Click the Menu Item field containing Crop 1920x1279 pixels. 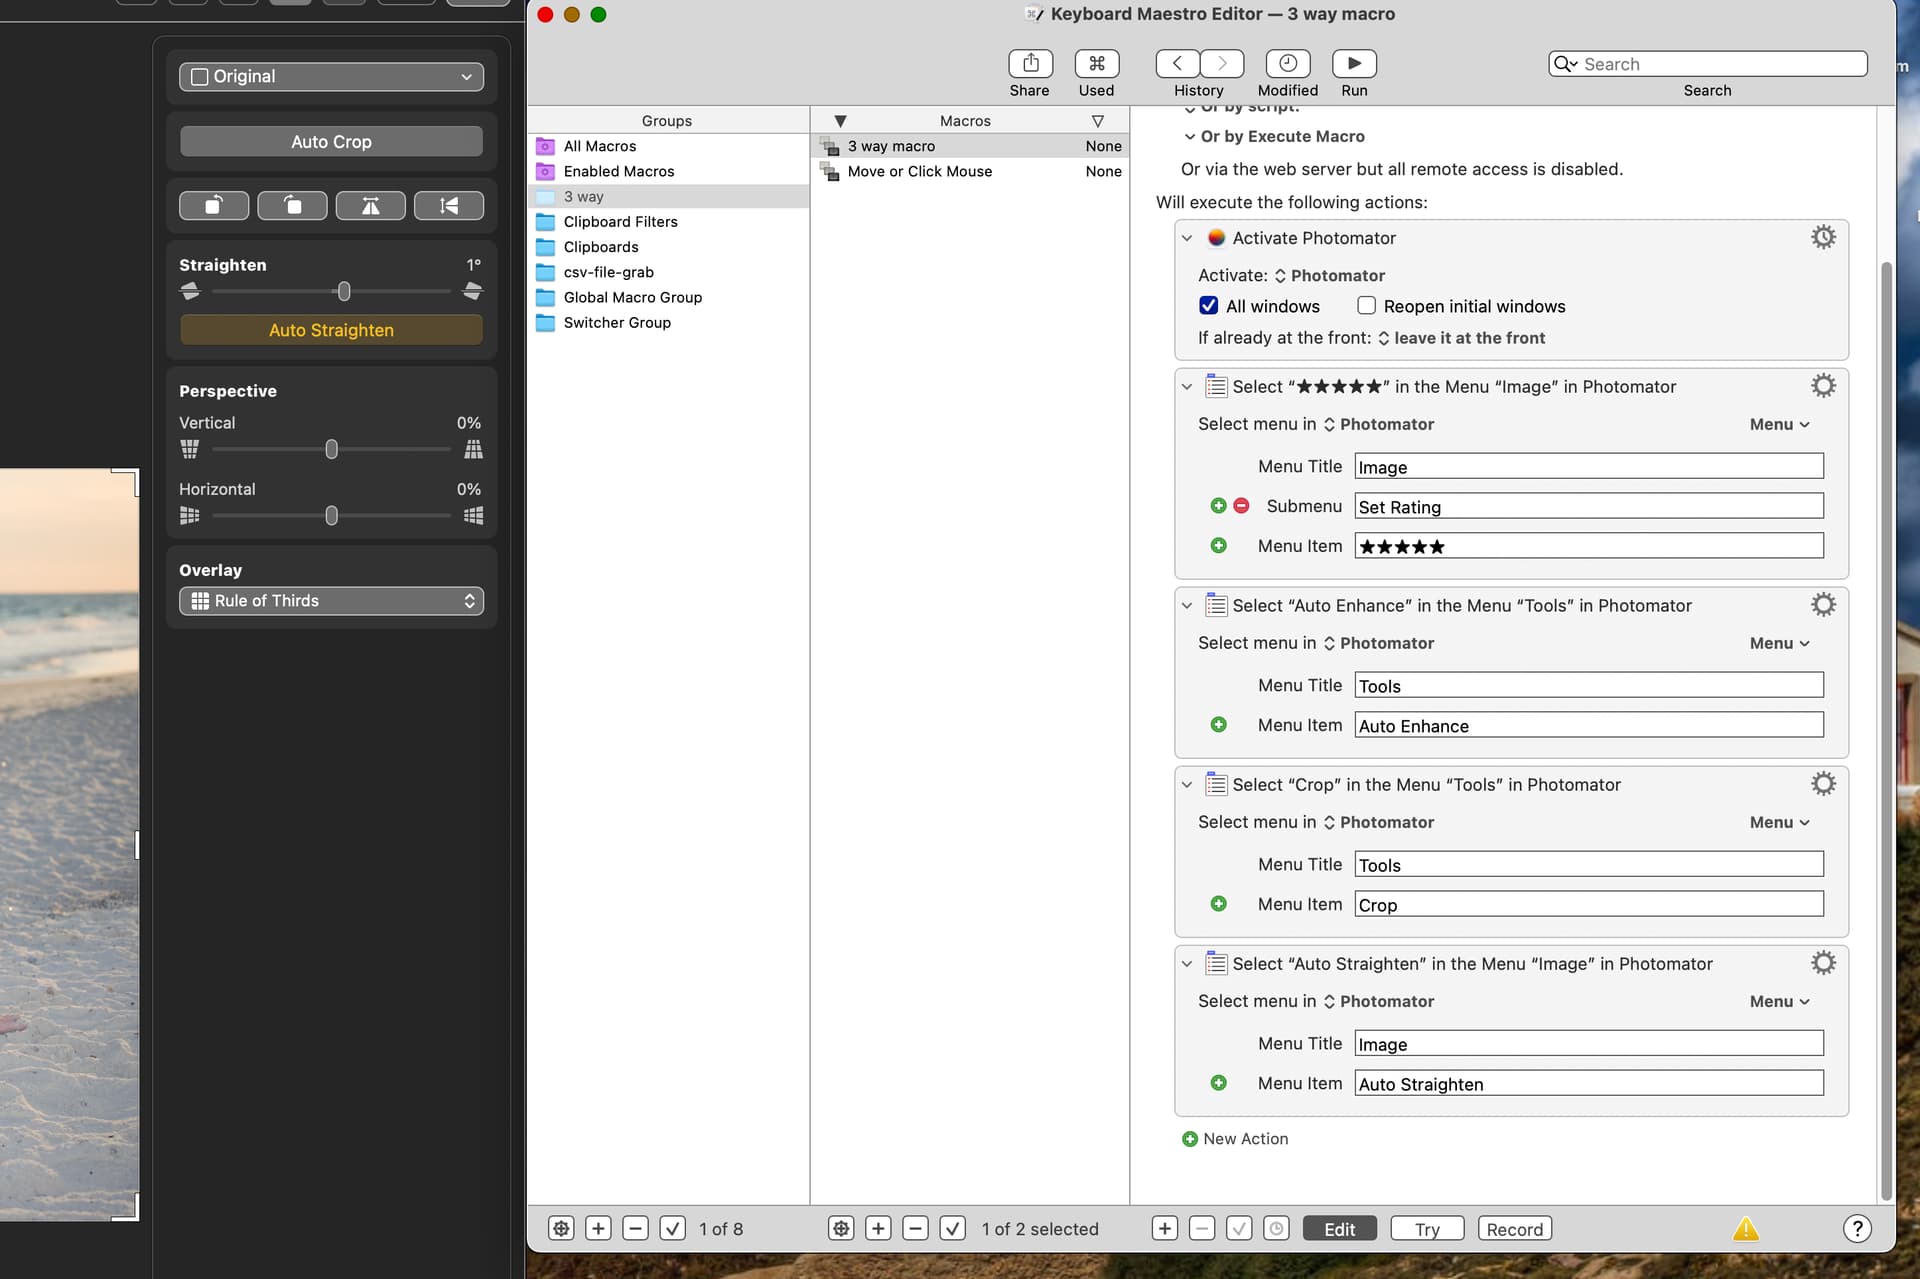click(x=1589, y=904)
